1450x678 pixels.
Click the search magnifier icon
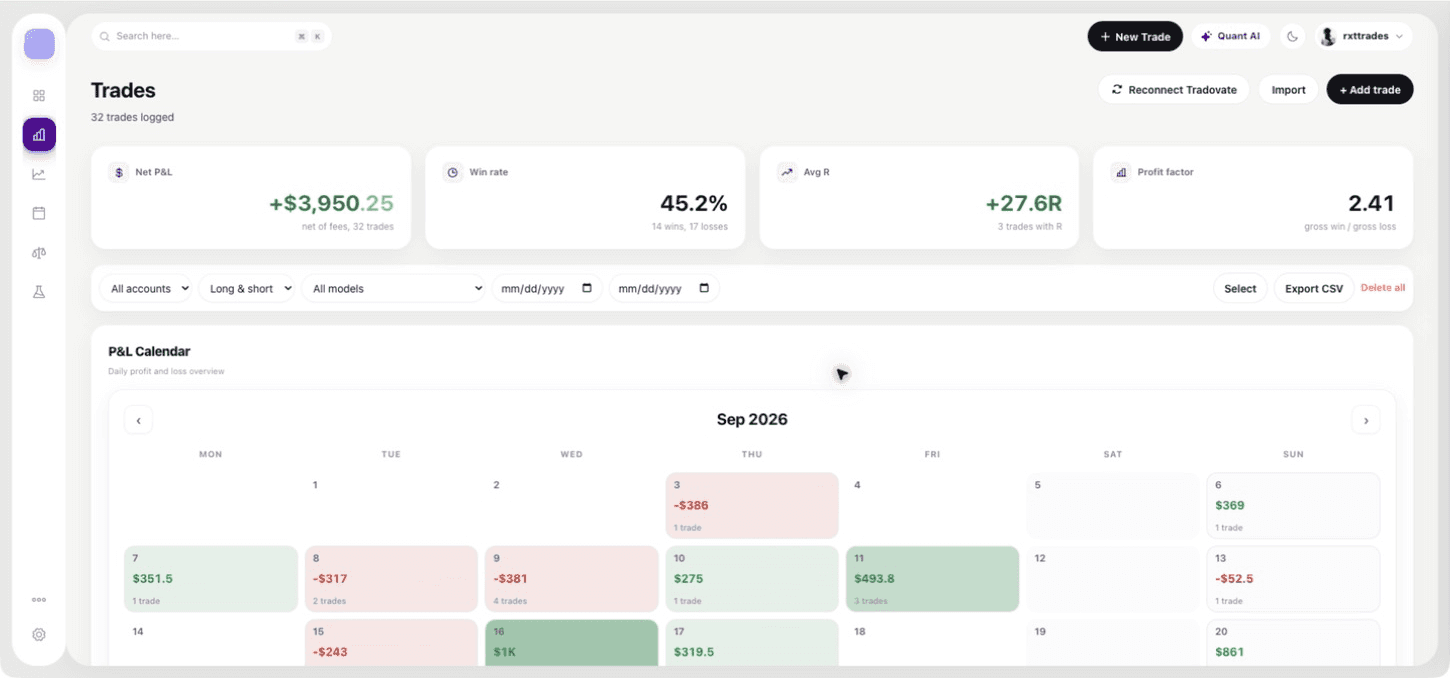(x=105, y=36)
